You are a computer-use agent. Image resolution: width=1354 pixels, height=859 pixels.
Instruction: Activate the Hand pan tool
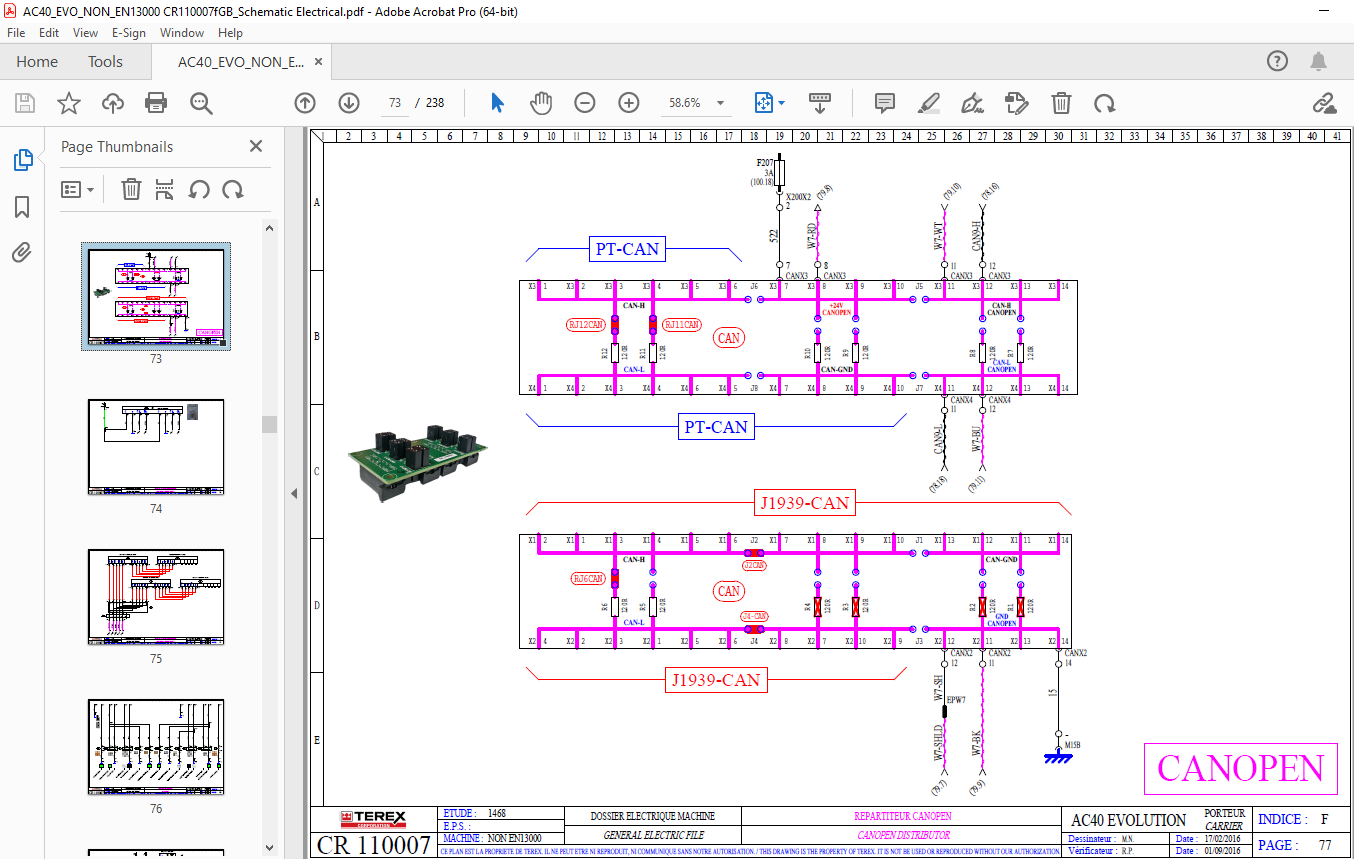click(541, 103)
